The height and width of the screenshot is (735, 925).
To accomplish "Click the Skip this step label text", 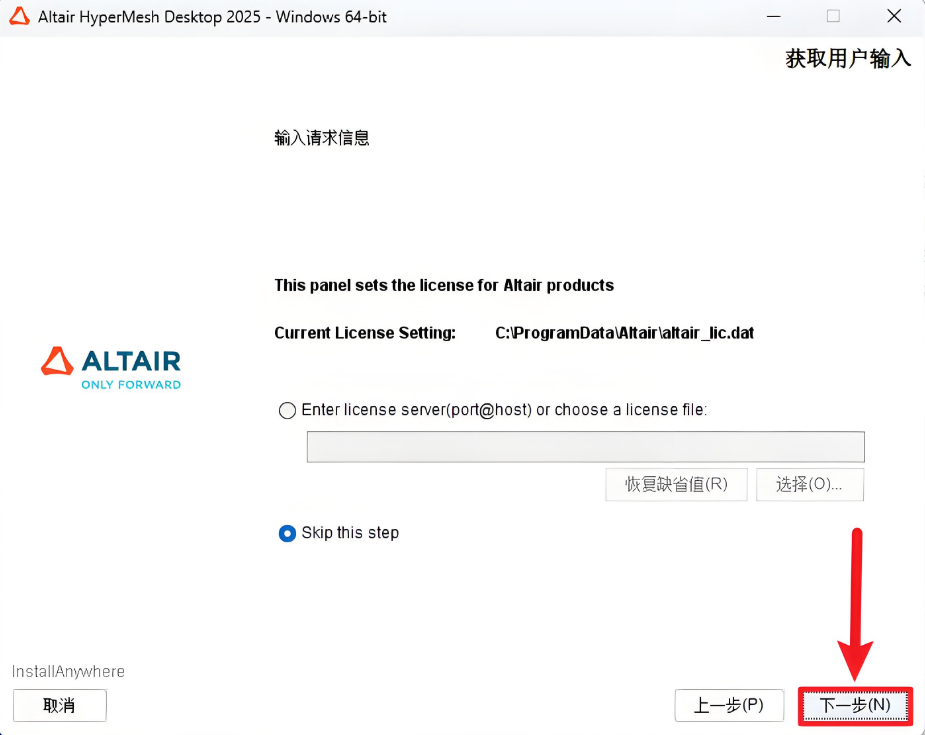I will click(x=350, y=533).
